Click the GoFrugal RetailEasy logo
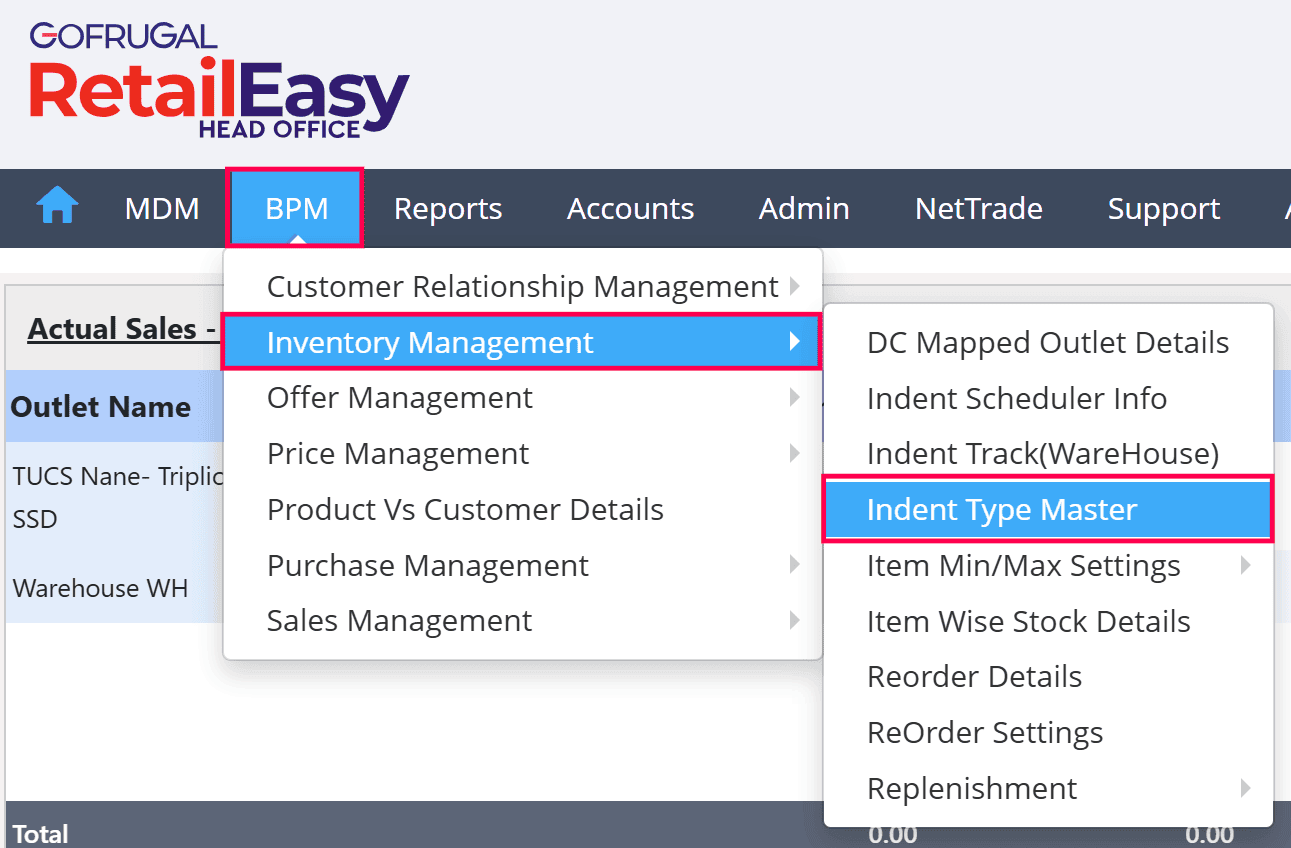The height and width of the screenshot is (848, 1291). tap(219, 82)
